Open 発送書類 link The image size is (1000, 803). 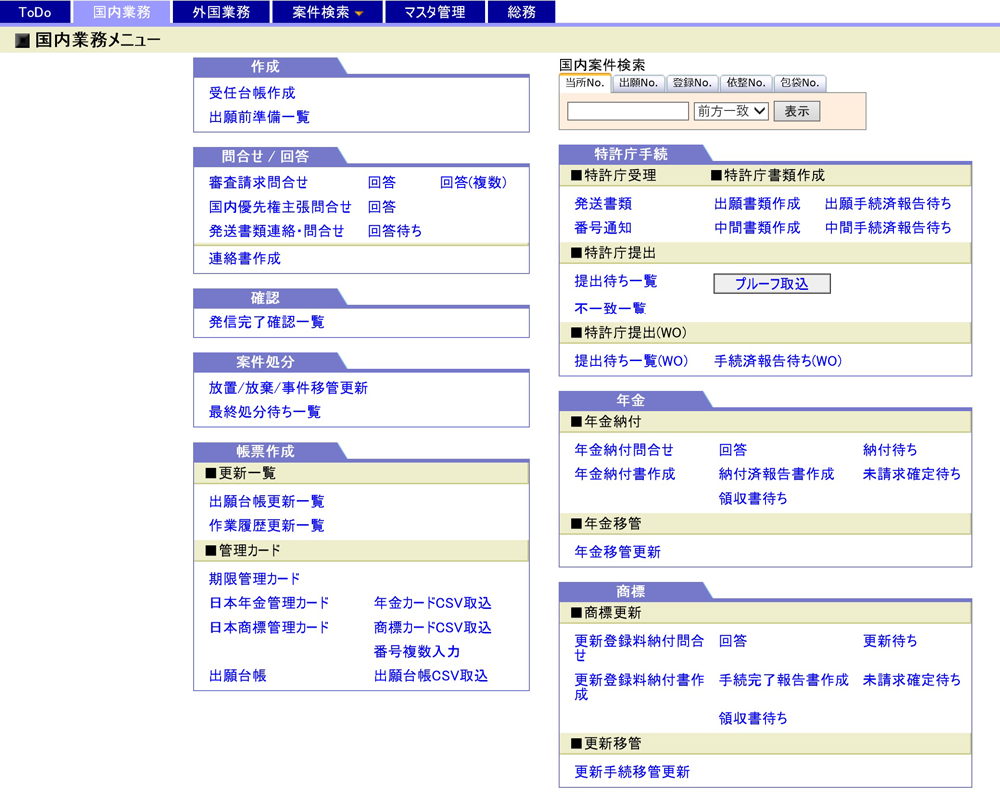tap(603, 204)
